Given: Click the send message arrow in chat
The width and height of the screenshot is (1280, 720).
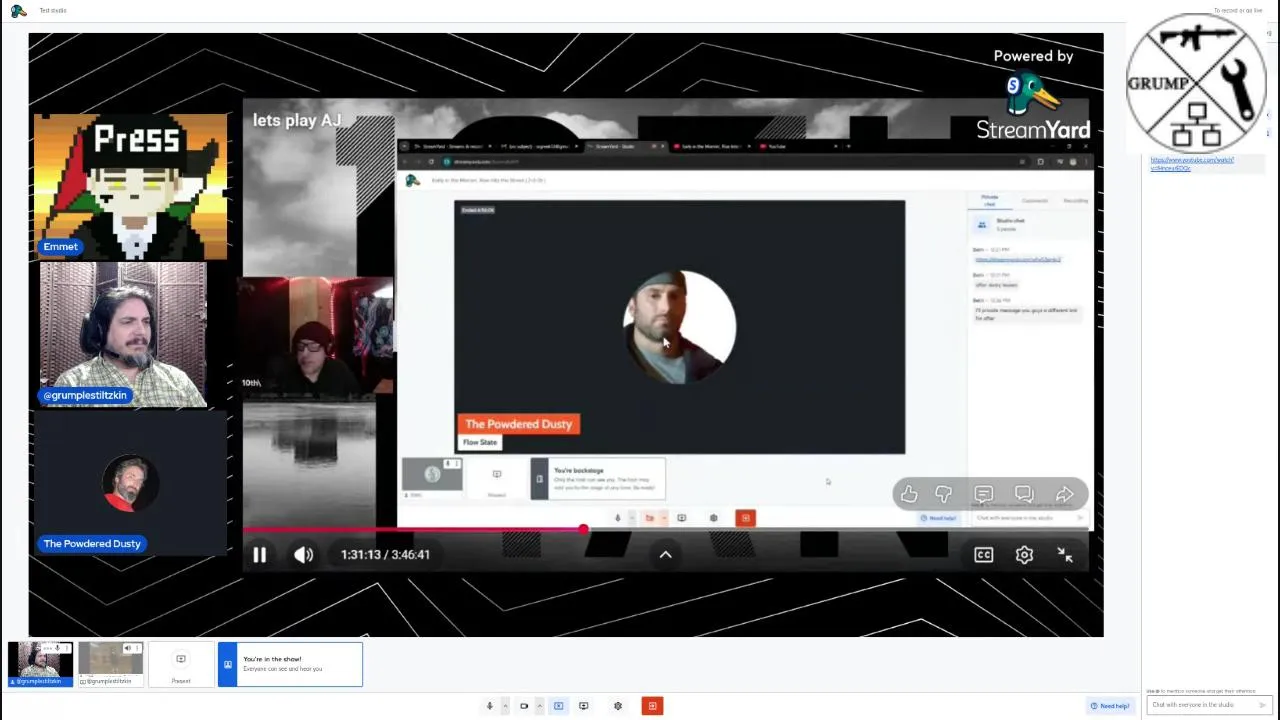Looking at the screenshot, I should 1265,705.
